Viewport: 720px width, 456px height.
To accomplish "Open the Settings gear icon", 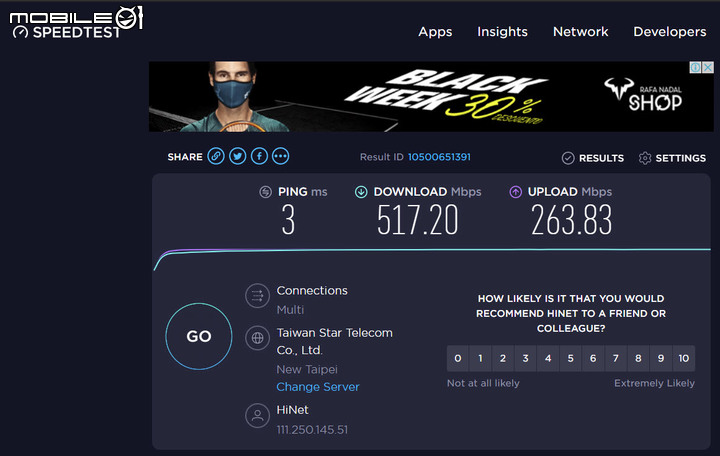I will [645, 158].
